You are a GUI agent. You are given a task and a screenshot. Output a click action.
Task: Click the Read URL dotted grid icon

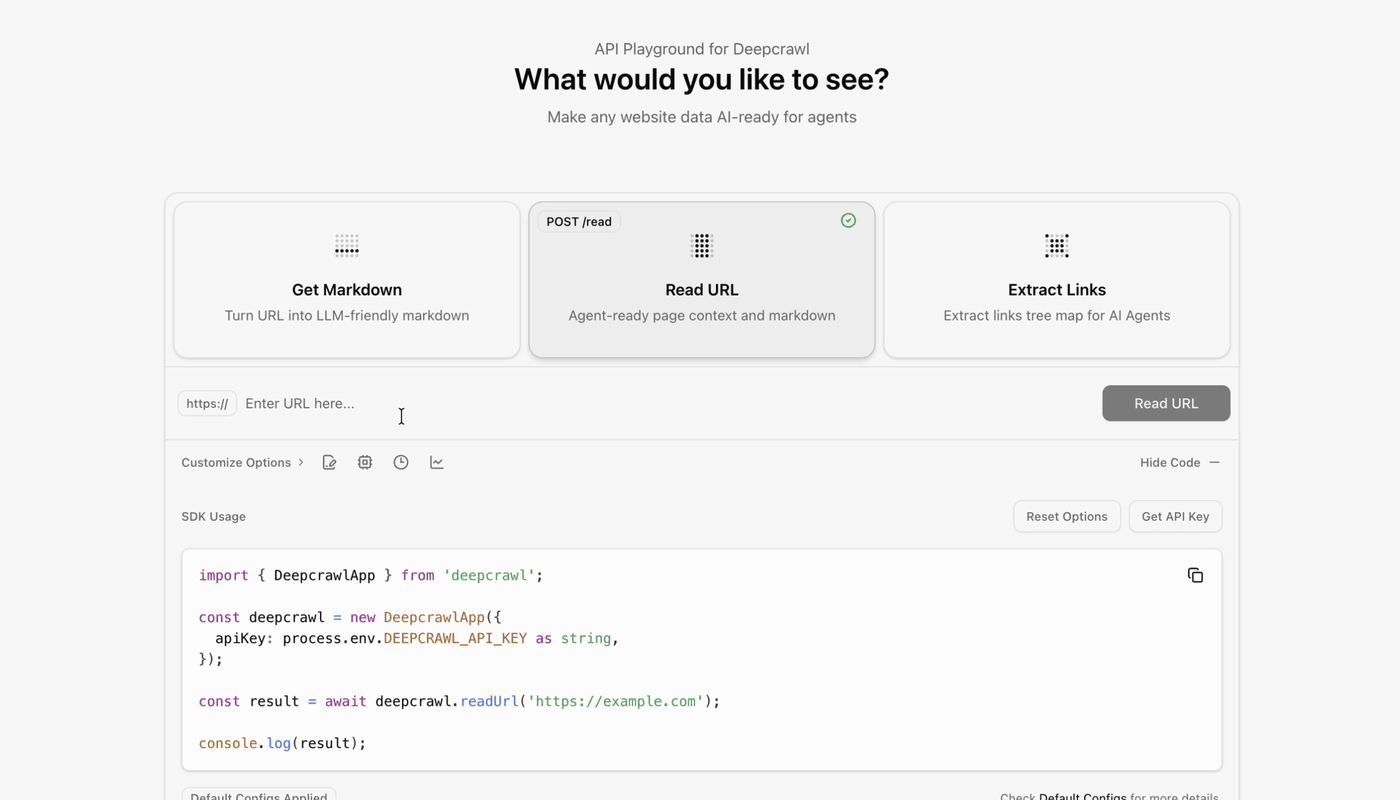702,245
